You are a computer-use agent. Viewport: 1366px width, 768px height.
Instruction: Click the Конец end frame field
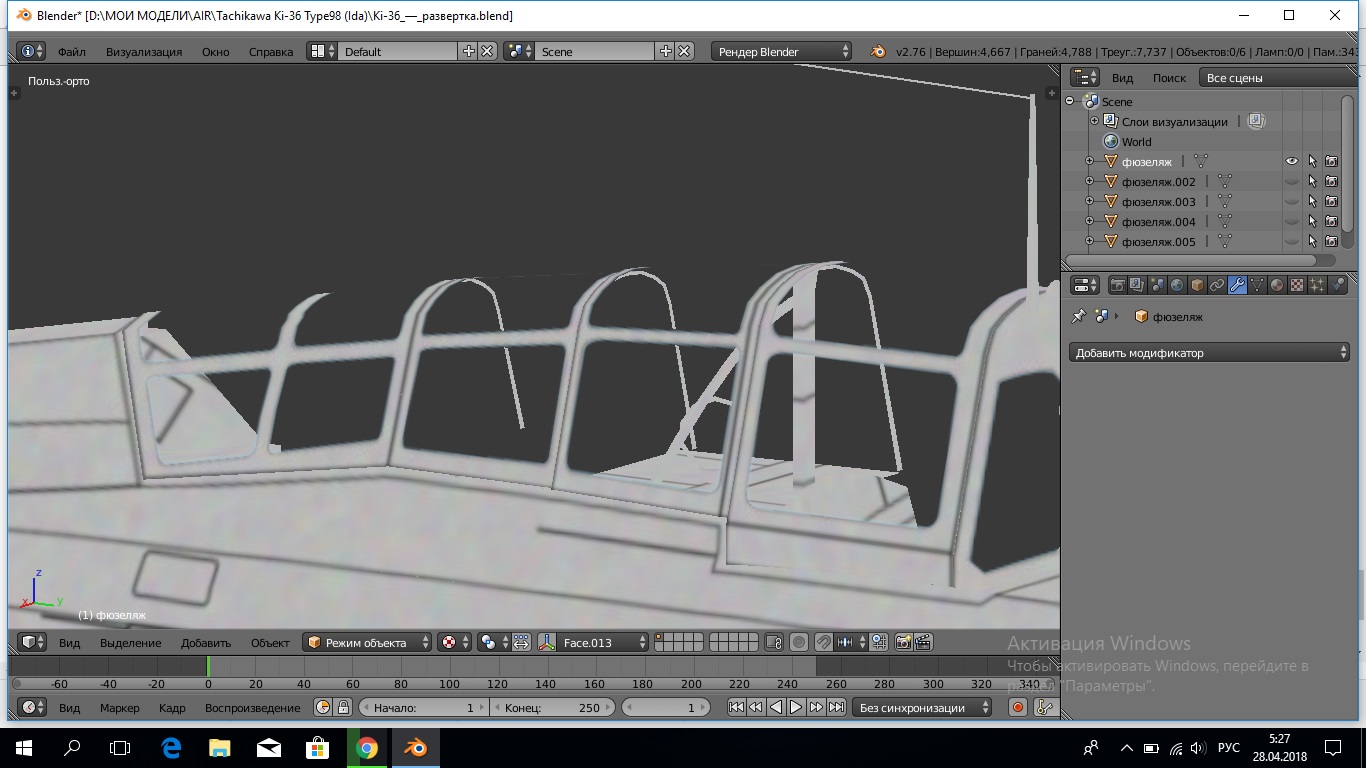(x=552, y=707)
